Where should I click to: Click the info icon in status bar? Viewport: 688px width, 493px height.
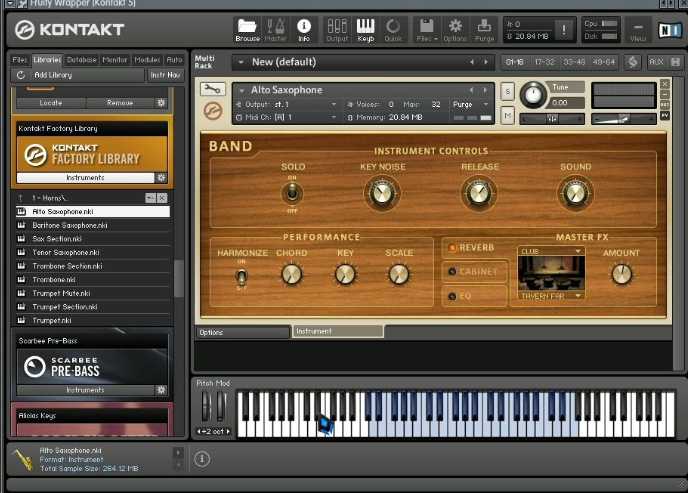[202, 459]
